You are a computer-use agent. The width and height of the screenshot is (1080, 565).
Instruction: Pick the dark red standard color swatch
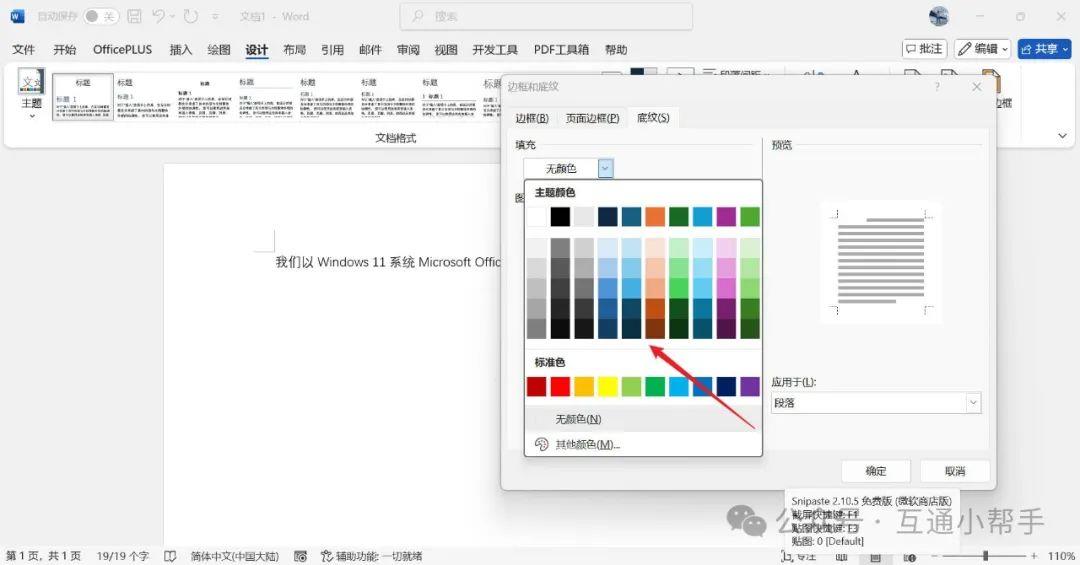537,387
